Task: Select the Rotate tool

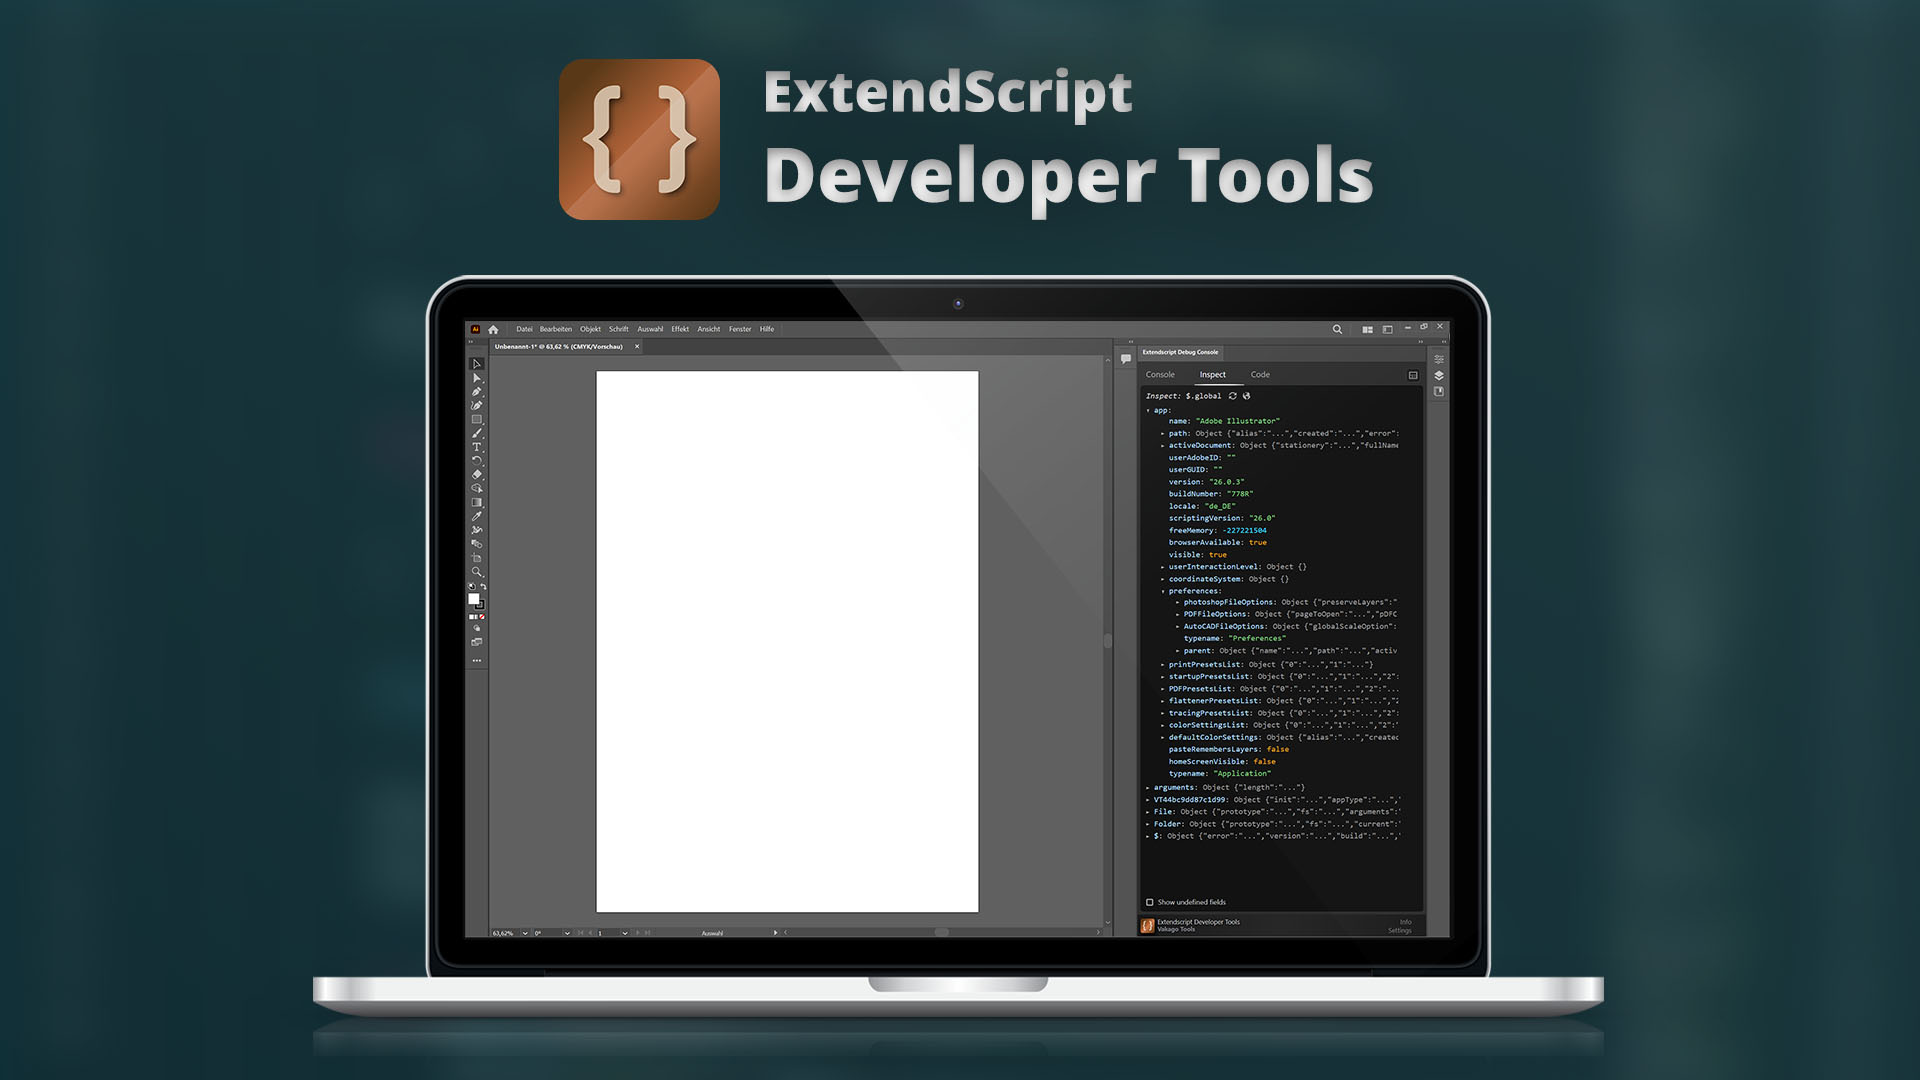Action: (x=477, y=461)
